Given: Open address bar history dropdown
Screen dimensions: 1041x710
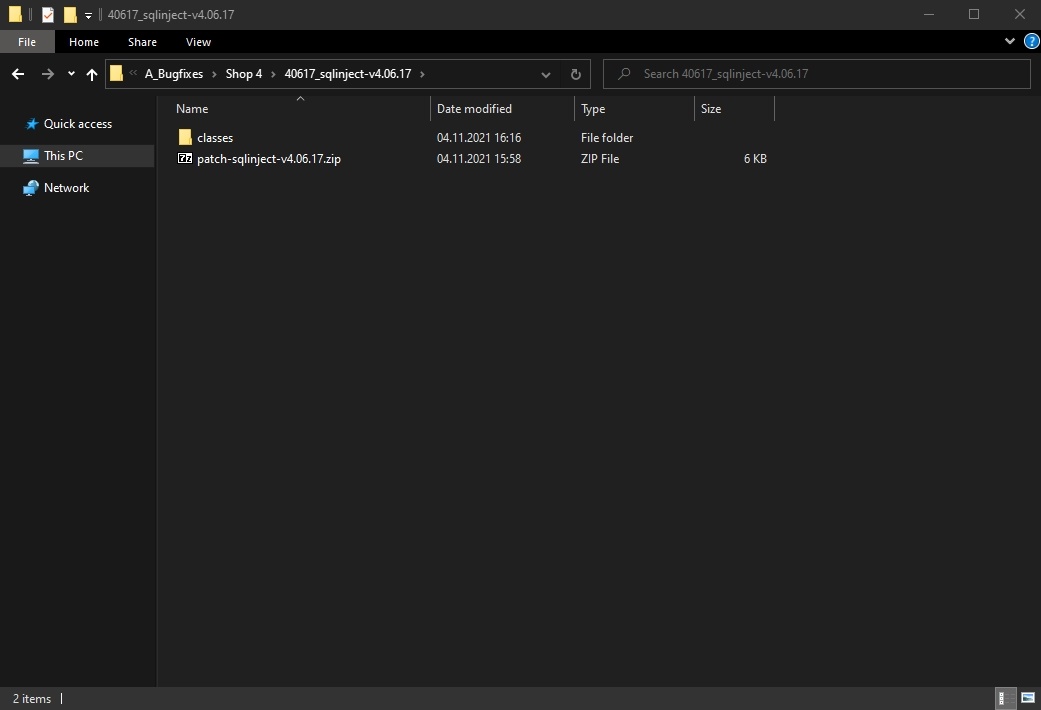Looking at the screenshot, I should (x=545, y=74).
